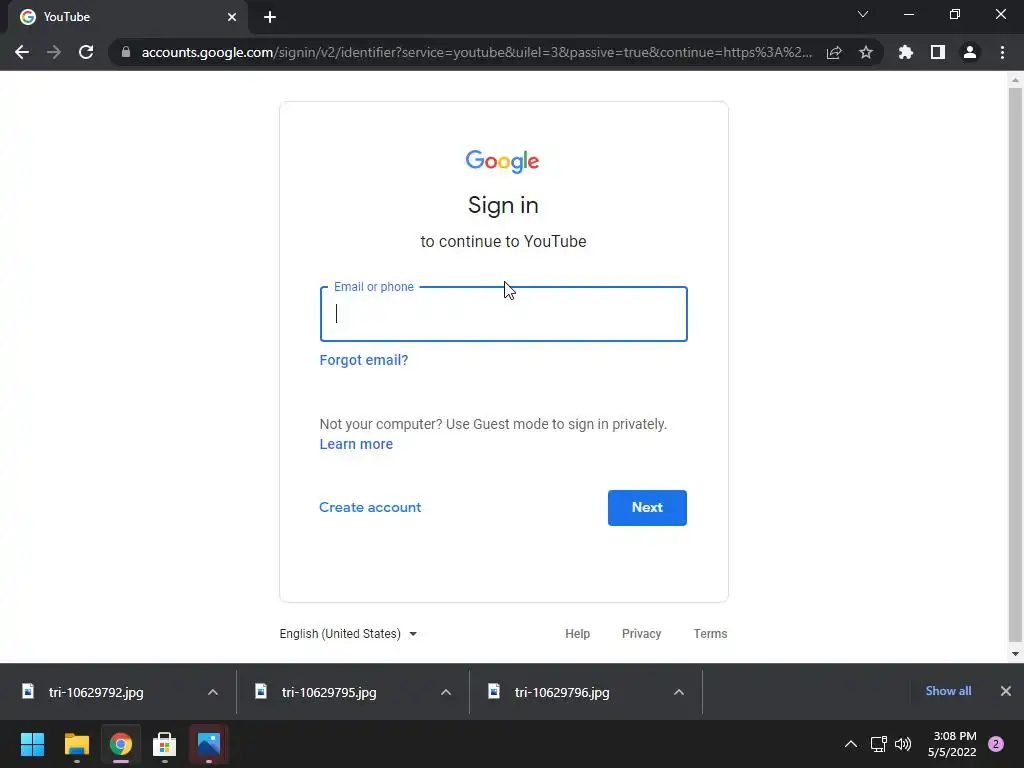View site info via the lock icon
Viewport: 1024px width, 768px height.
[x=126, y=52]
